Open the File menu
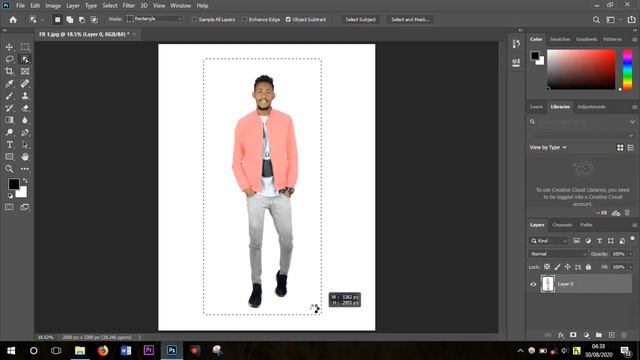The height and width of the screenshot is (360, 640). [20, 6]
